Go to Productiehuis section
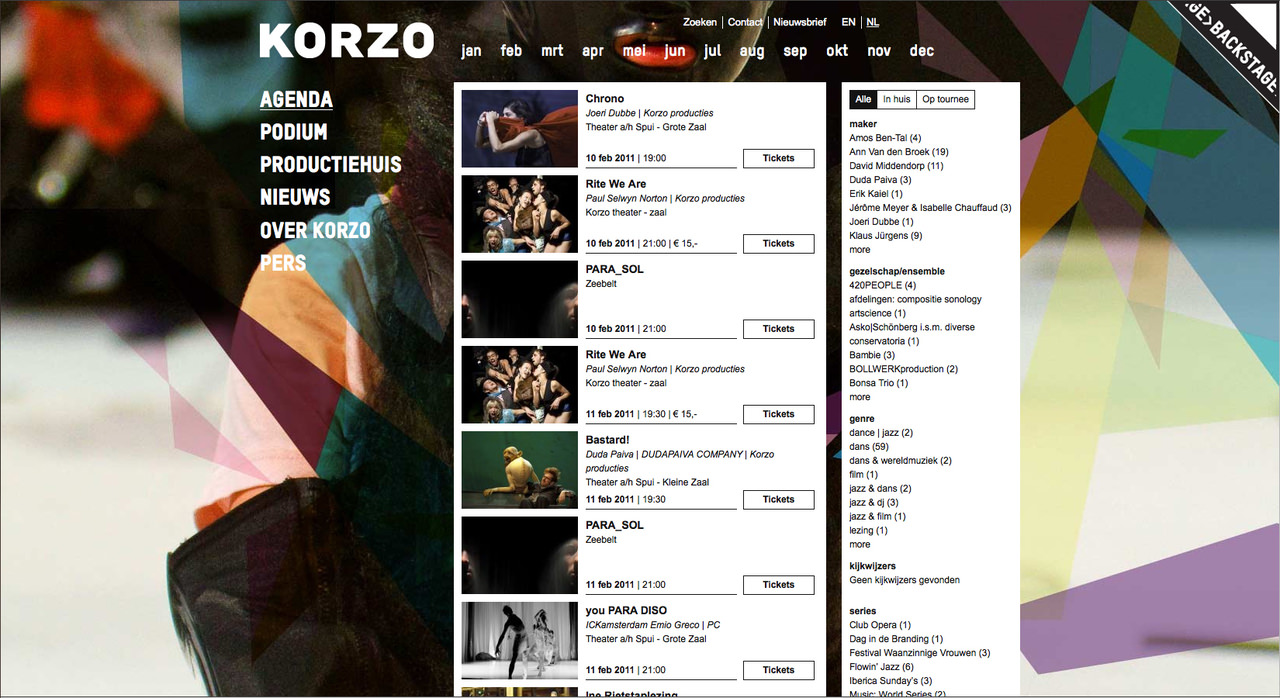This screenshot has height=698, width=1280. click(331, 165)
